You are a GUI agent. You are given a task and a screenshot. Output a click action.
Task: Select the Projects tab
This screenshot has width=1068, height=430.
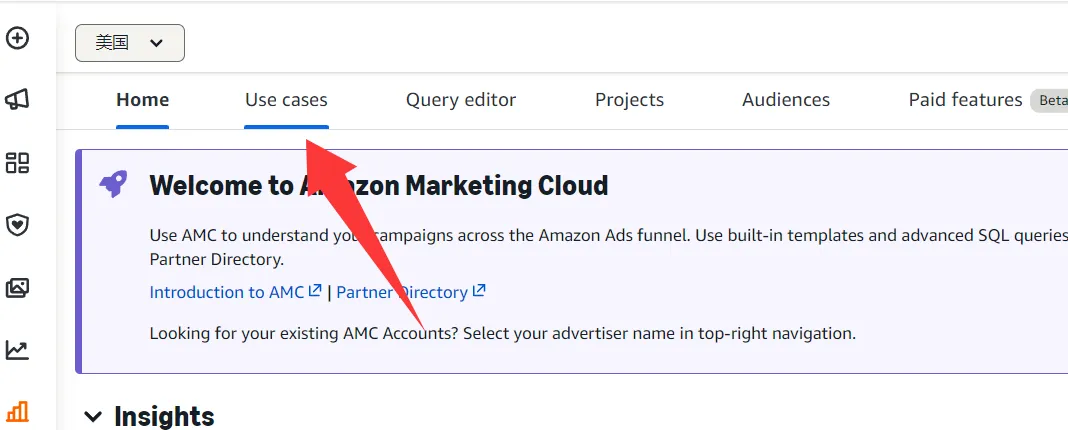point(629,100)
